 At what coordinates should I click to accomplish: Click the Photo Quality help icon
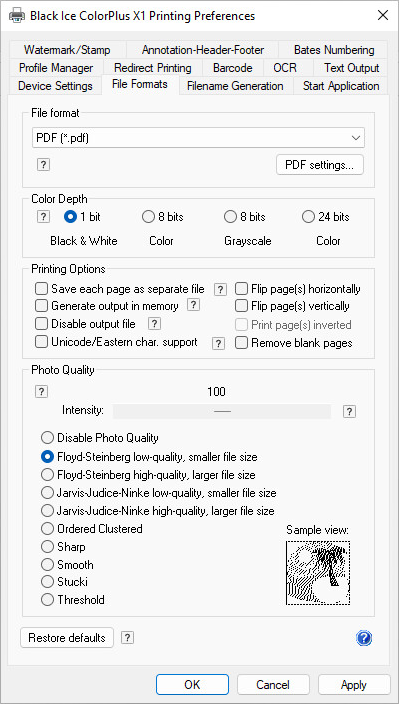pos(41,392)
